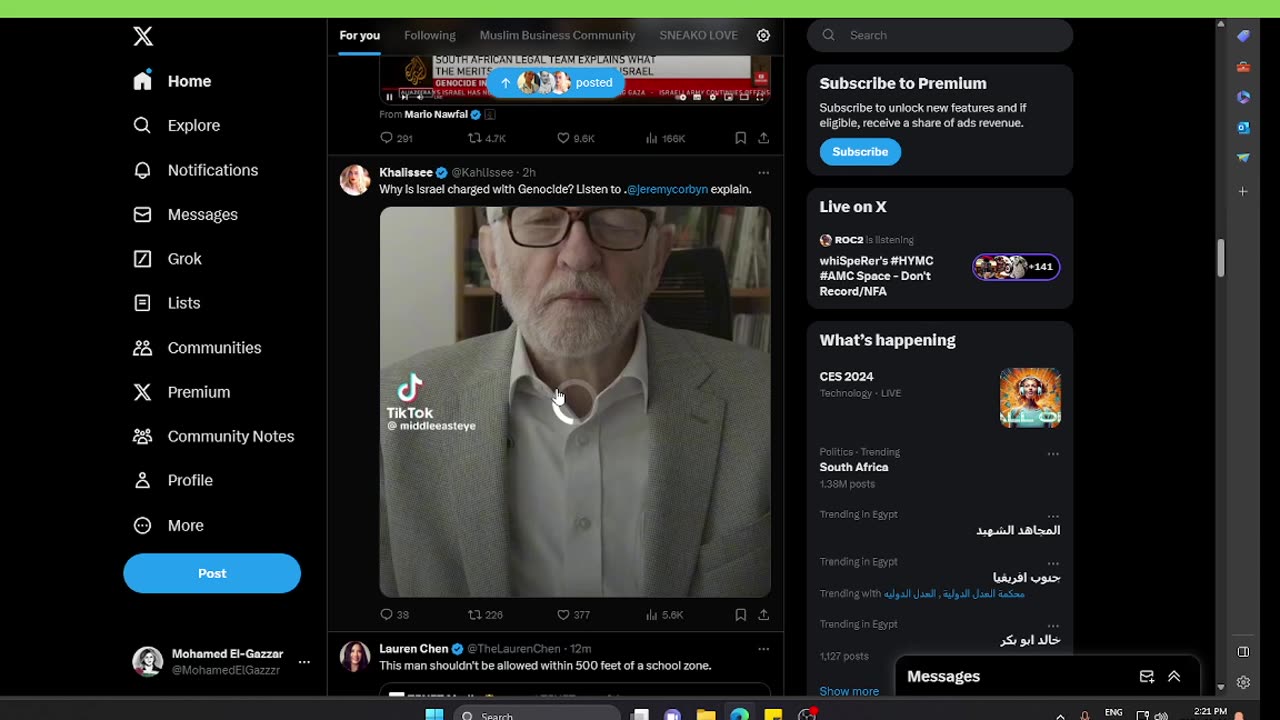The width and height of the screenshot is (1280, 720).
Task: Open account options next to Mohamed El-Gazzar
Action: [304, 662]
